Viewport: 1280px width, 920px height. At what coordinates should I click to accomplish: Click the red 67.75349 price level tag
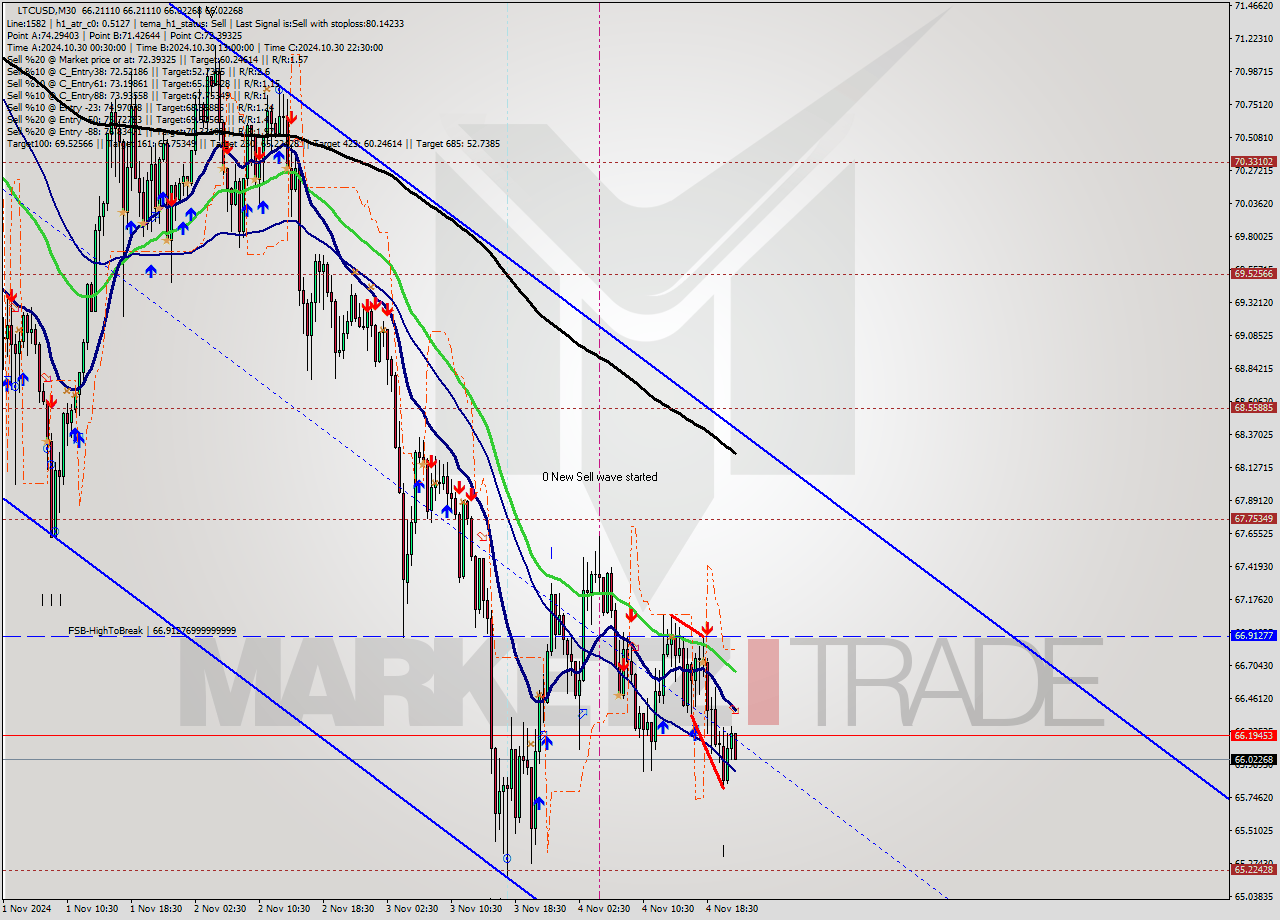click(x=1253, y=518)
